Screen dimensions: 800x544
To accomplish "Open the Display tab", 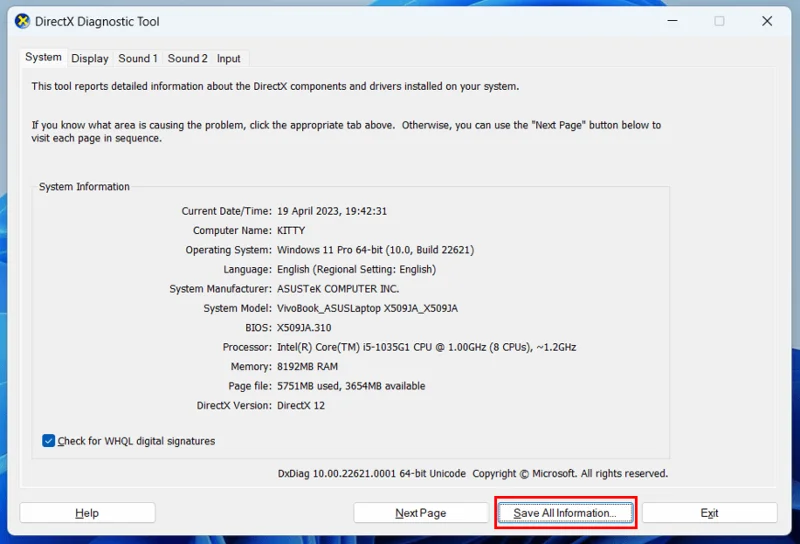I will tap(90, 59).
